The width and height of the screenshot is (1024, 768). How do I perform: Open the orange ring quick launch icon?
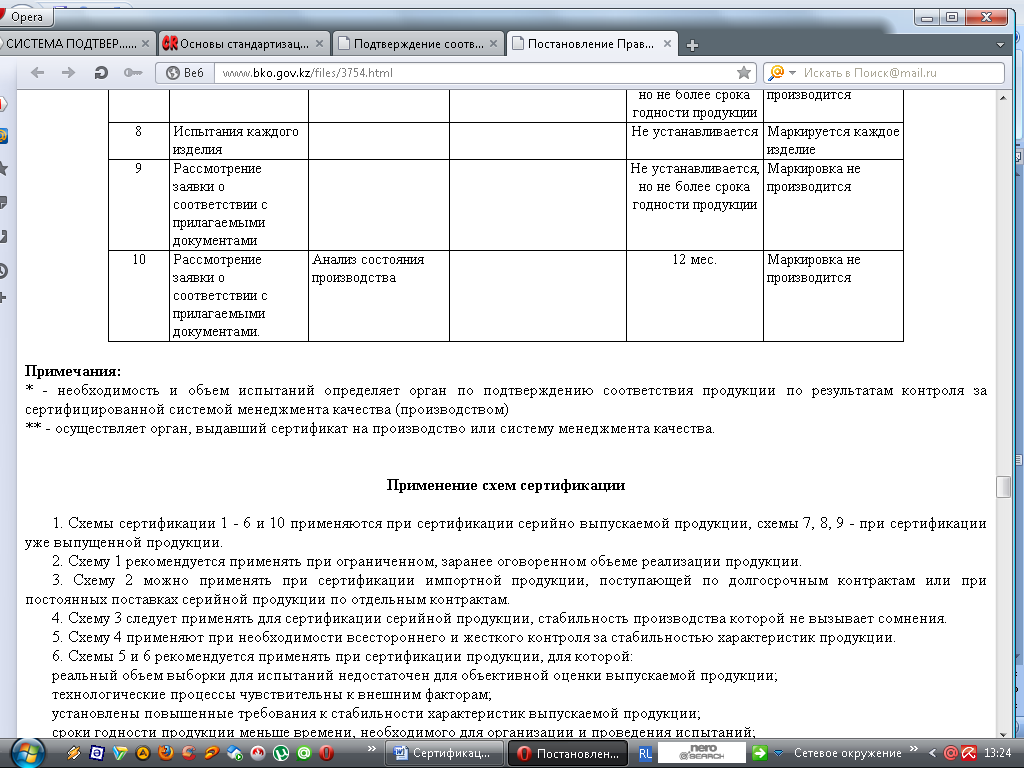(212, 753)
